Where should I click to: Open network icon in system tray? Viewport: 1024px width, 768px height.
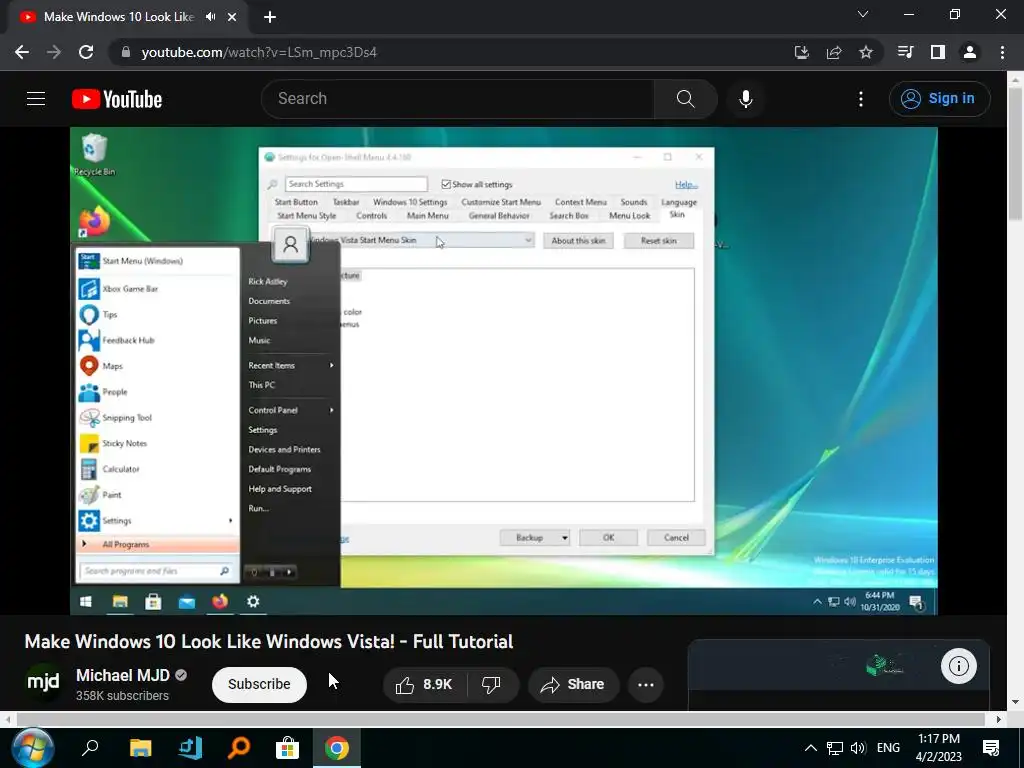tap(835, 748)
